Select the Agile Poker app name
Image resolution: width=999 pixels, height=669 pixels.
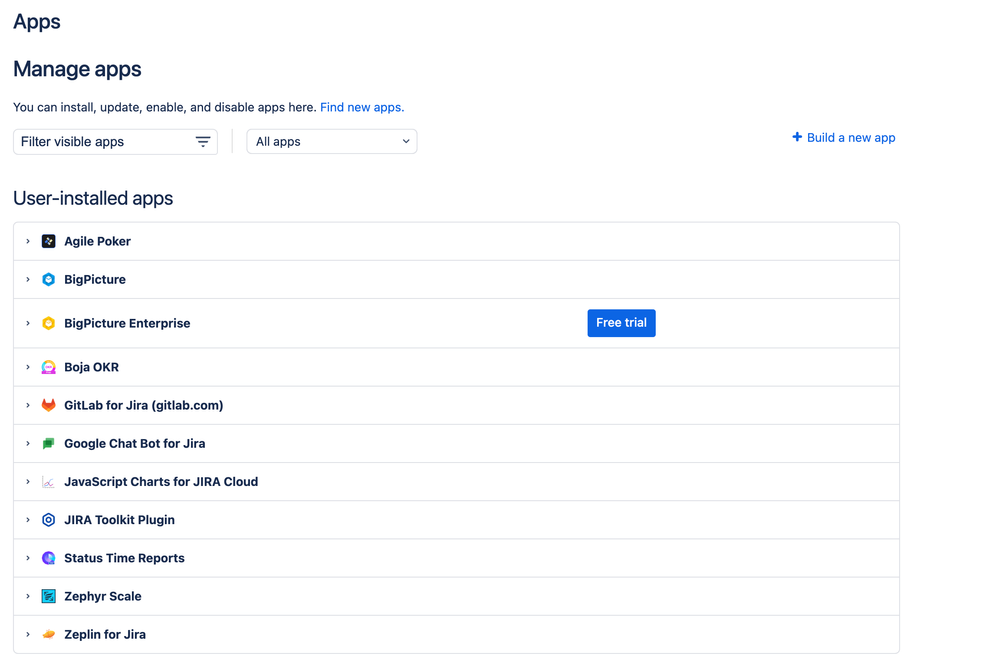[97, 241]
